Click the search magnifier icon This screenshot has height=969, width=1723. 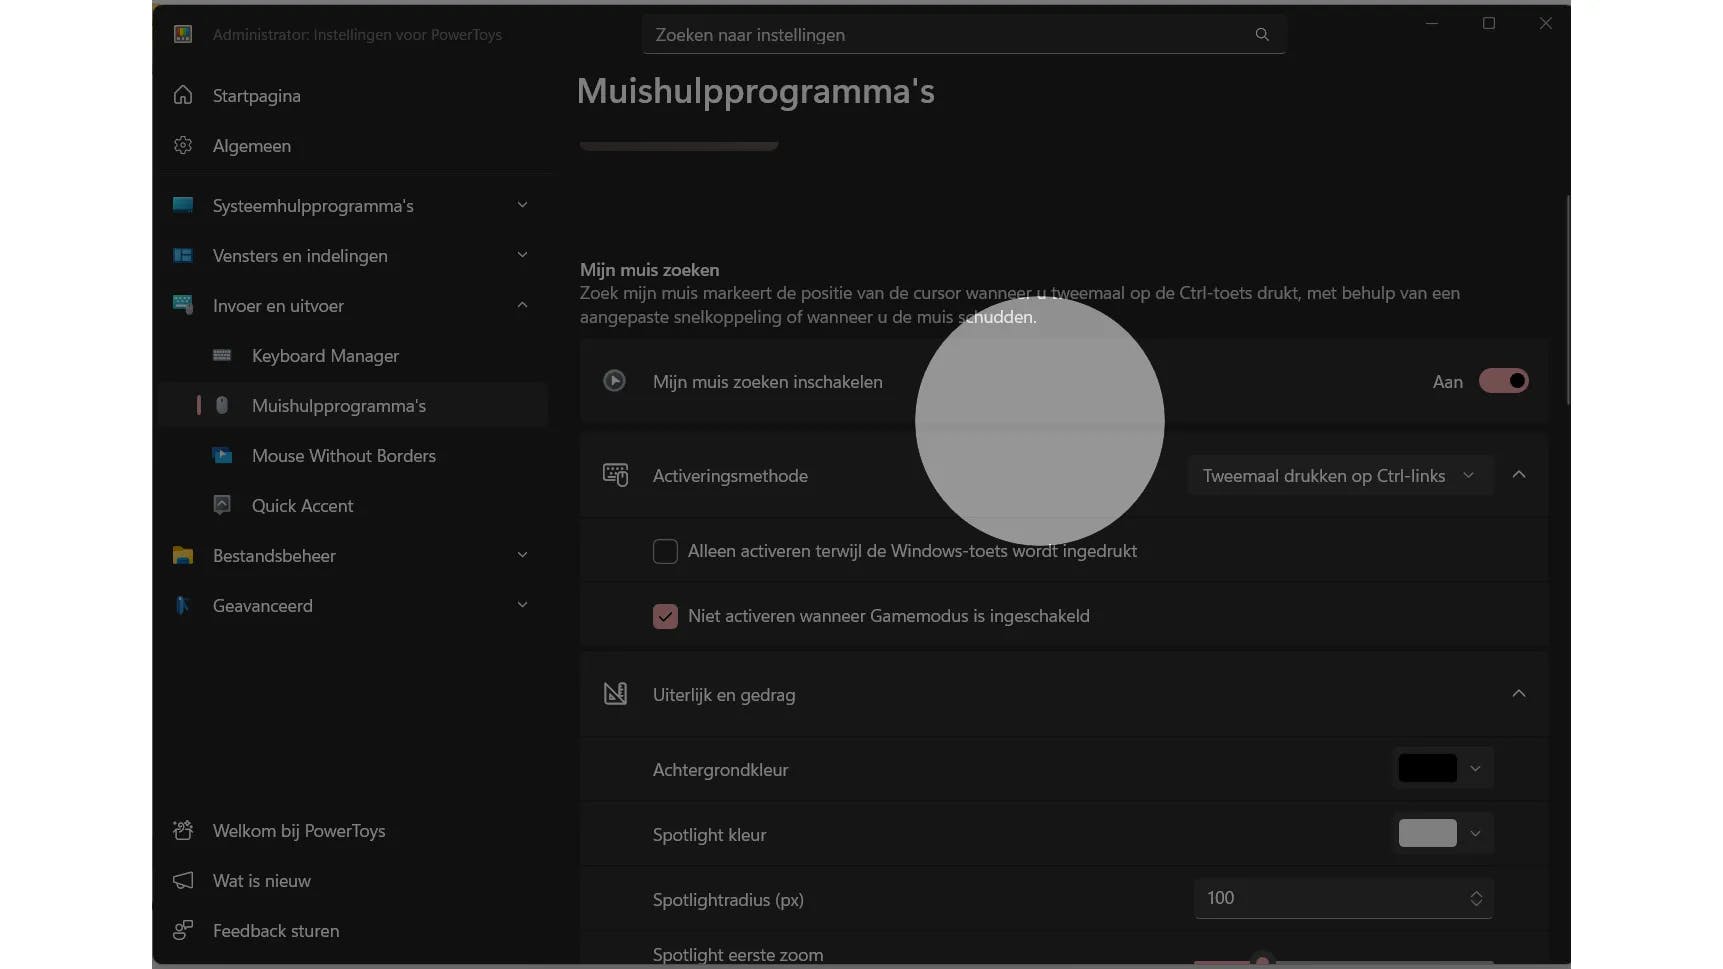click(x=1262, y=34)
